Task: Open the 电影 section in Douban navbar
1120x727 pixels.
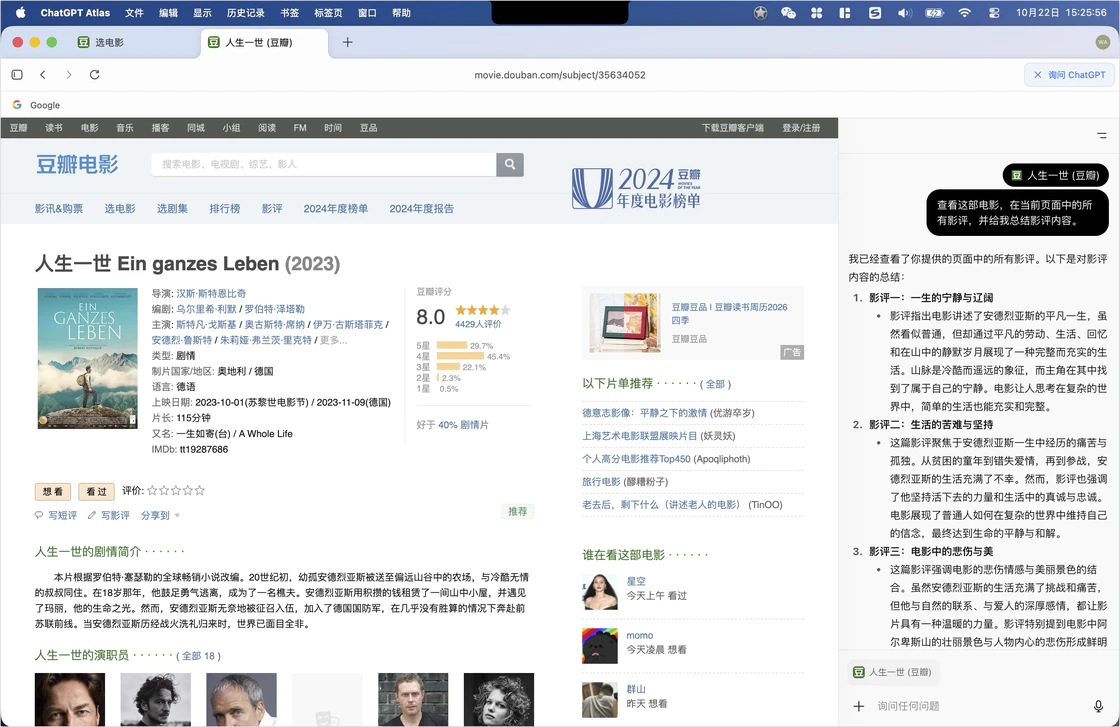Action: (89, 128)
